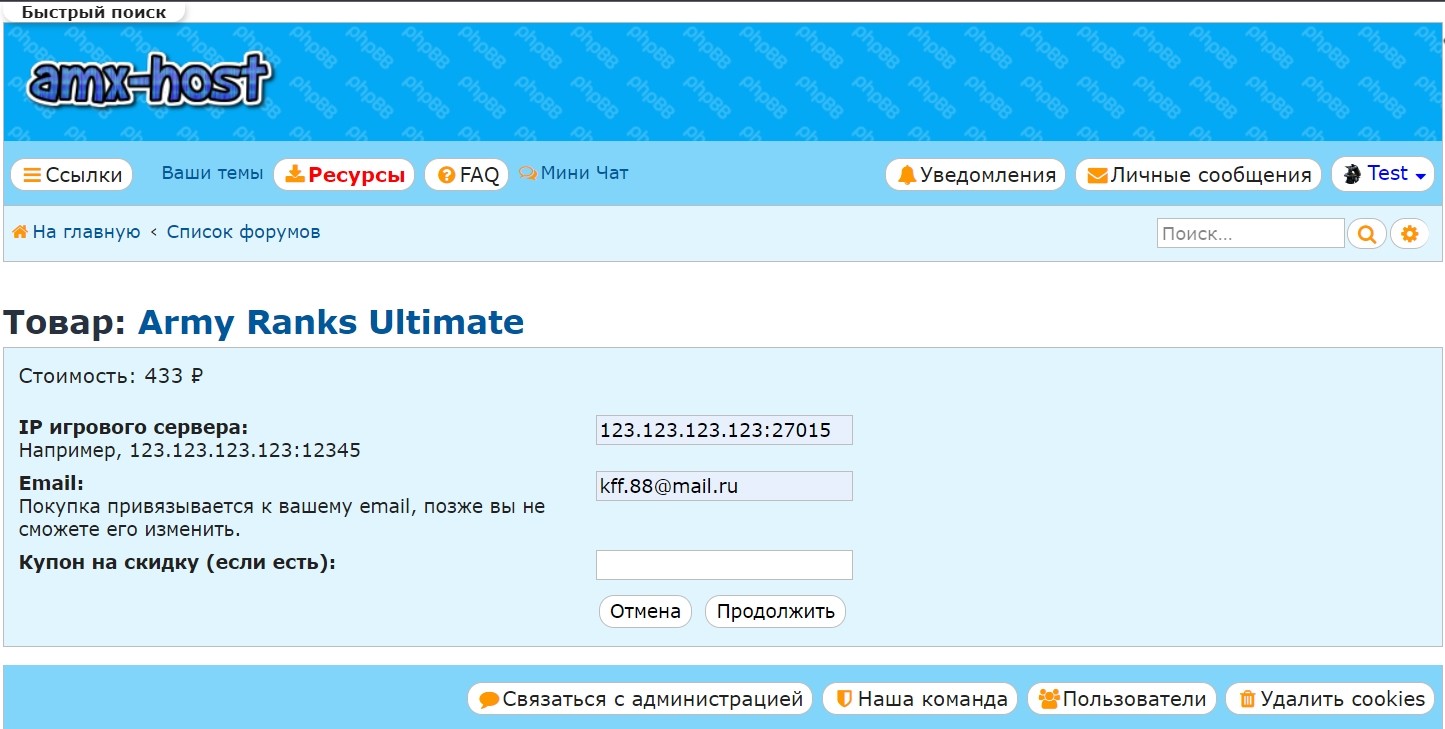Click Ваши темы menu link

coord(212,173)
